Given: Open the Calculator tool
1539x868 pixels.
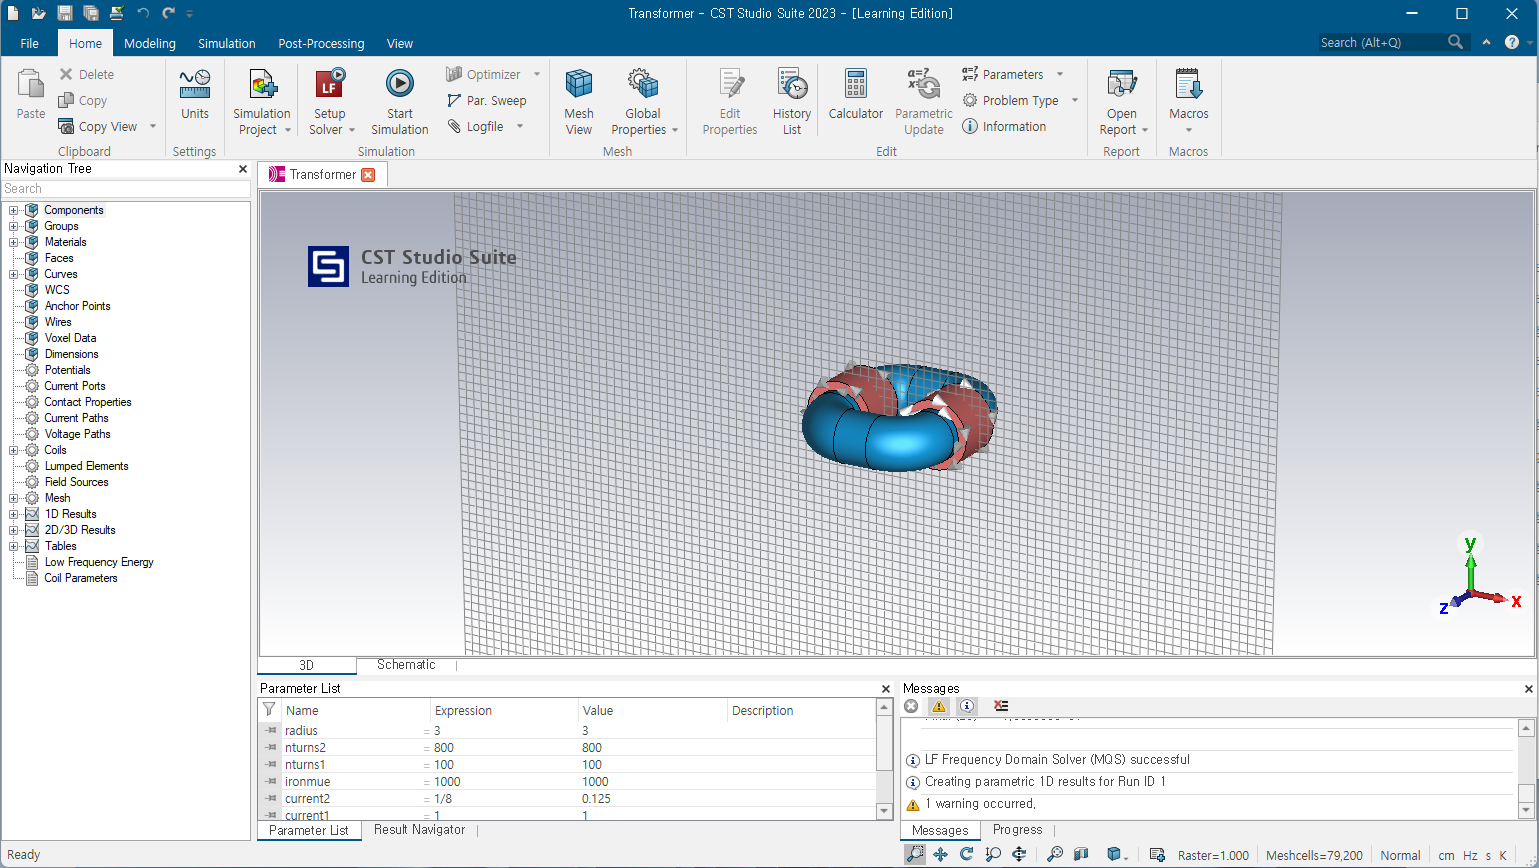Looking at the screenshot, I should (x=856, y=95).
